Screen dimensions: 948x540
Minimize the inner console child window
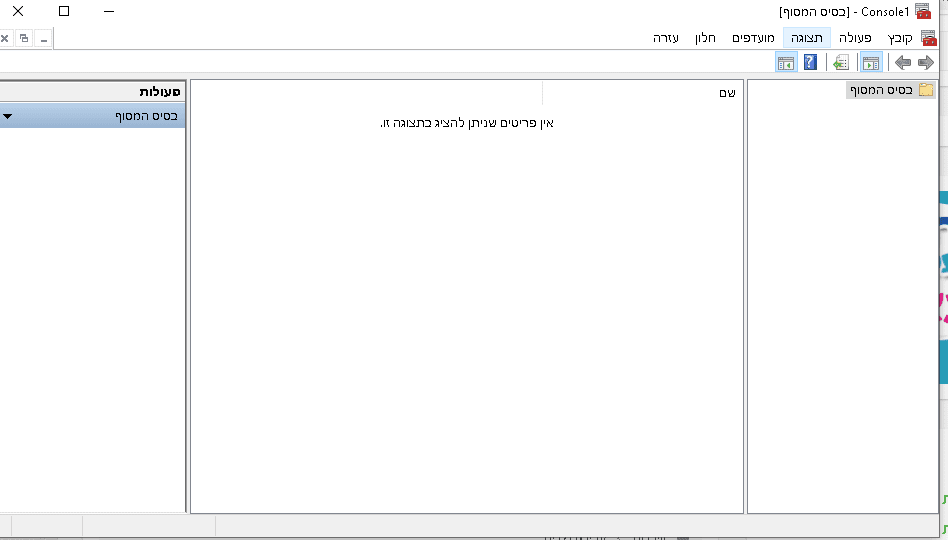44,39
